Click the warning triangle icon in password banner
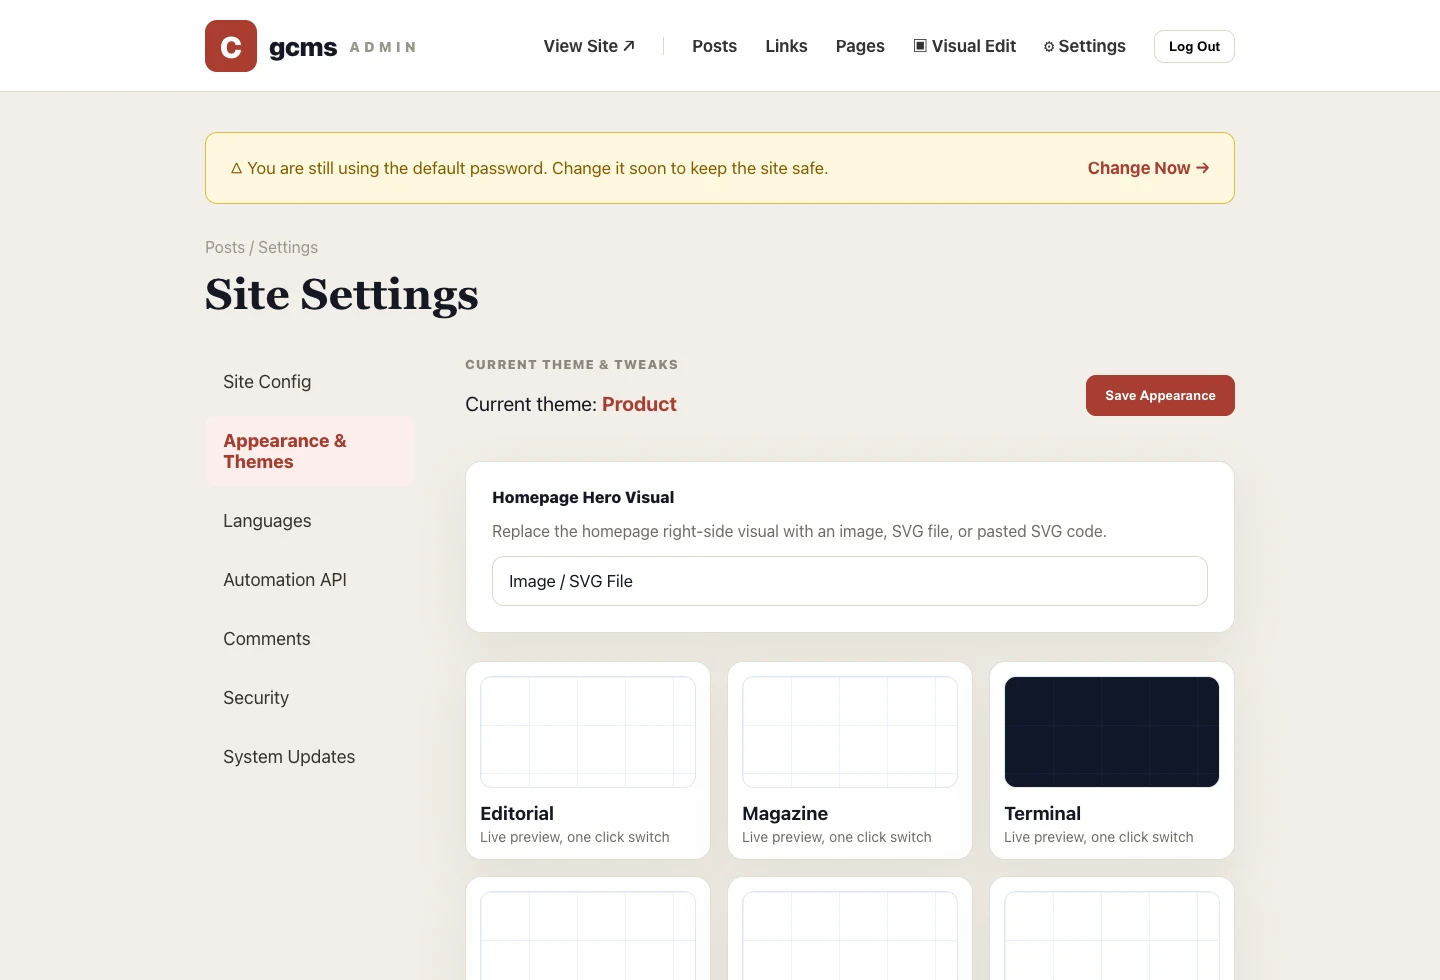 pyautogui.click(x=237, y=169)
